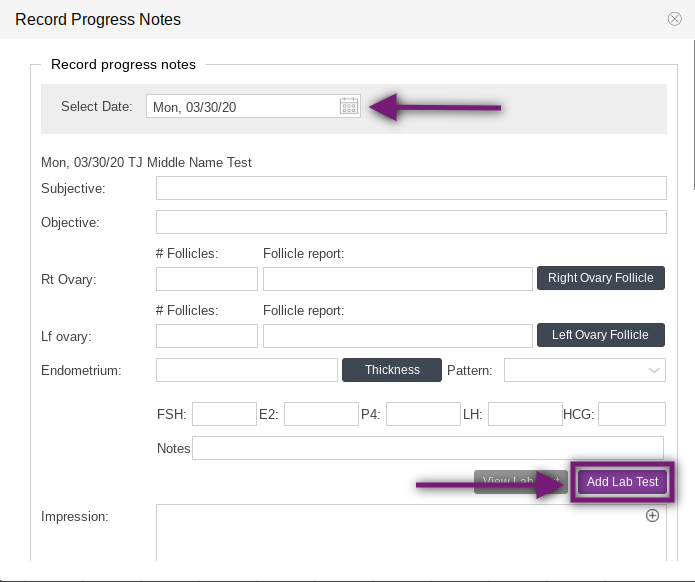Click the FSH value input
695x582 pixels.
click(224, 414)
